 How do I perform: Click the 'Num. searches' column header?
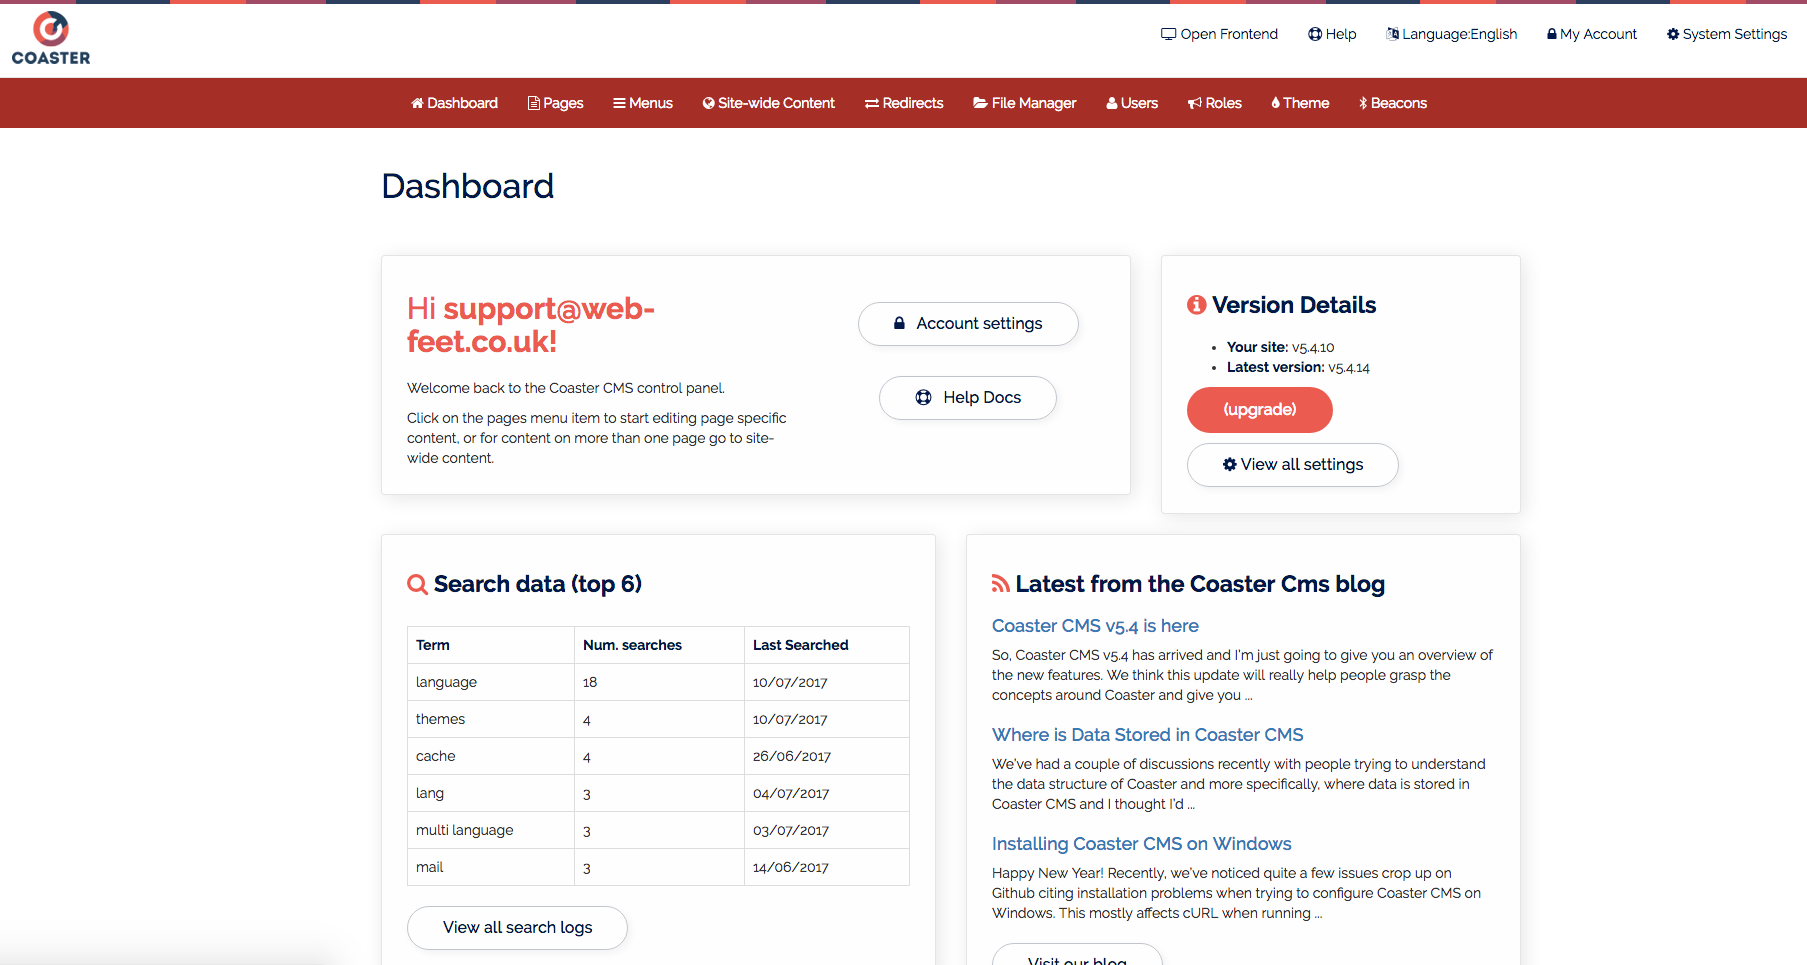pos(659,645)
